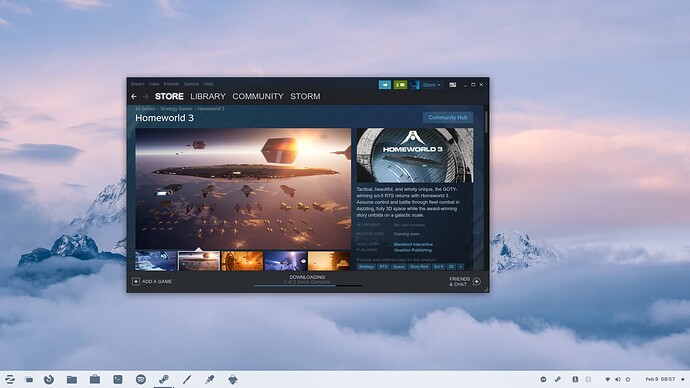Viewport: 690px width, 388px height.
Task: Select the third orange screenshot thumbnail
Action: 242,261
